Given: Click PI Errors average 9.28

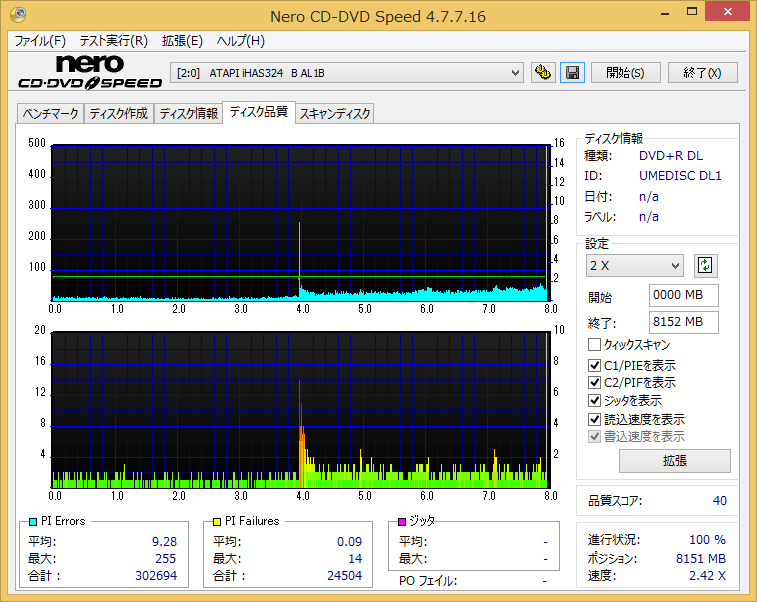Looking at the screenshot, I should point(164,542).
